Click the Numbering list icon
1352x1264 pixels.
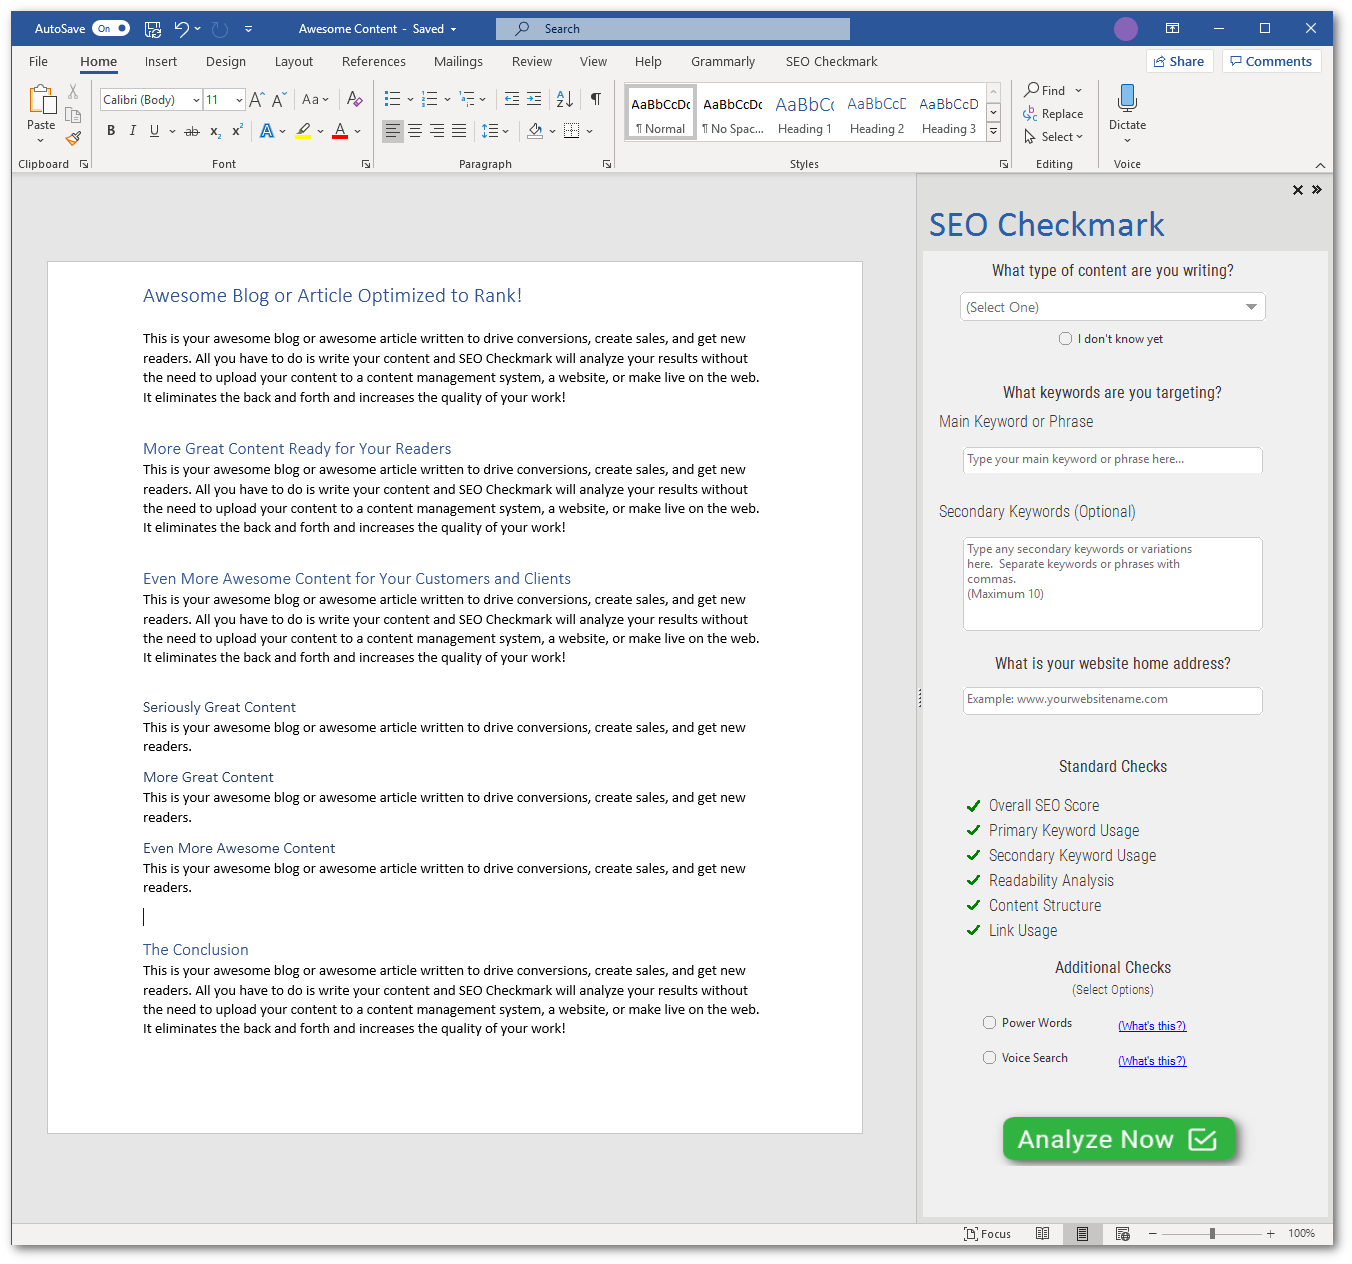(429, 99)
